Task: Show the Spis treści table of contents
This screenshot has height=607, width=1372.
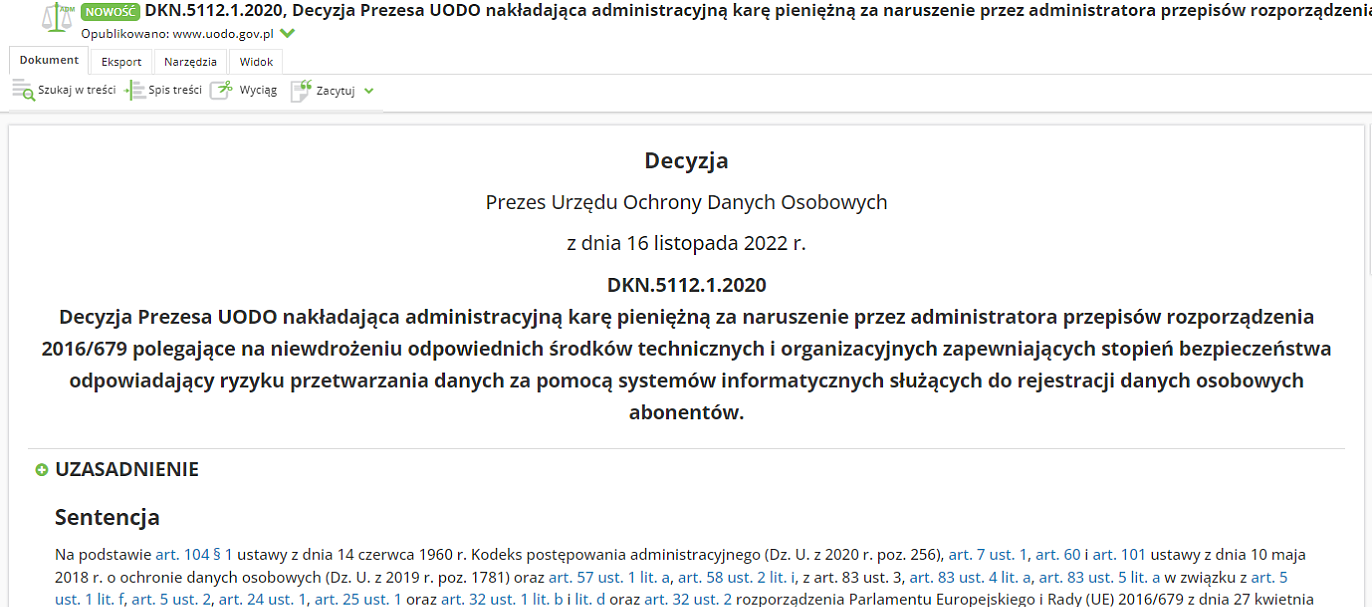Action: (x=163, y=91)
